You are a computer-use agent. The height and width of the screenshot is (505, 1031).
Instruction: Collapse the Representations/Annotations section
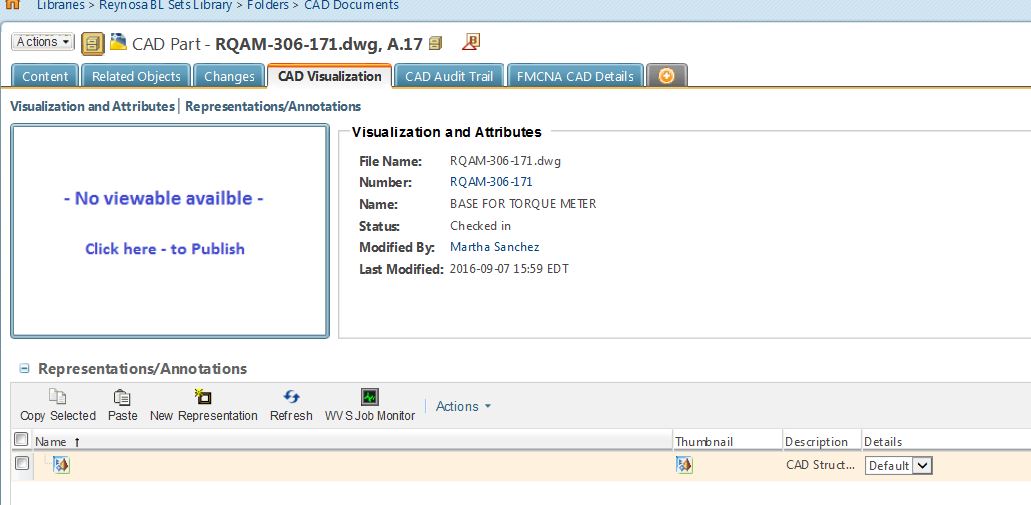click(x=24, y=368)
